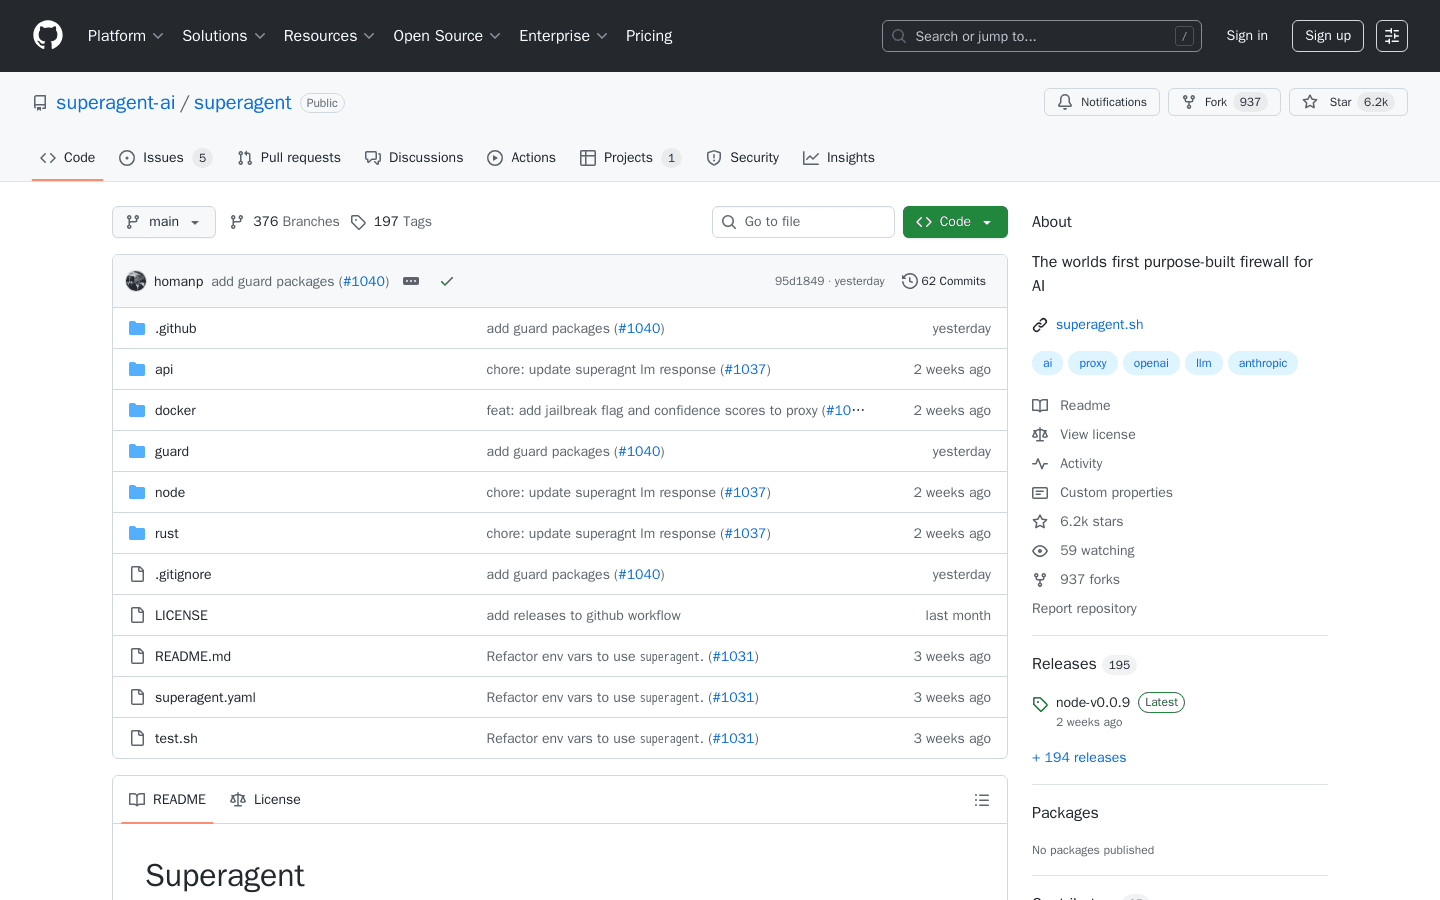This screenshot has height=900, width=1440.
Task: Open the rust folder
Action: [x=167, y=533]
